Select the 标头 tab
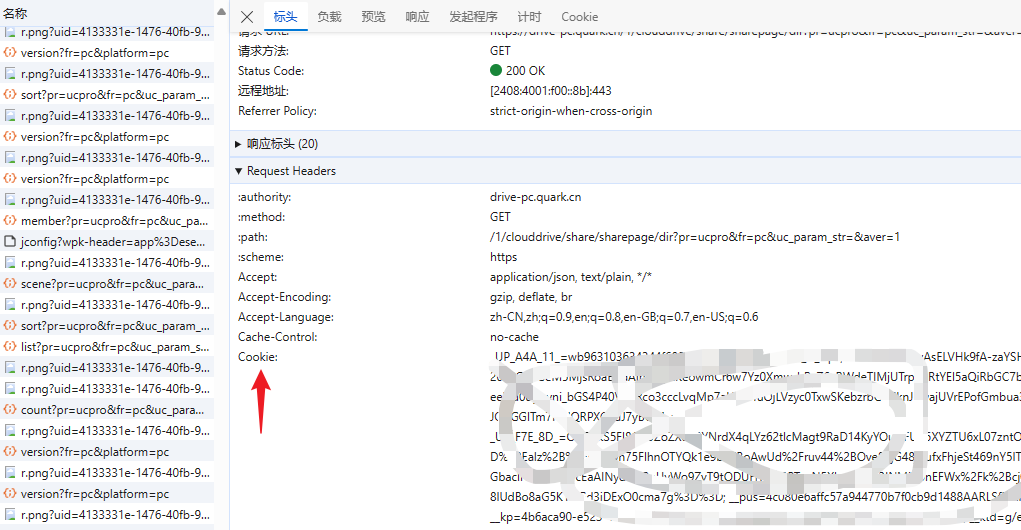The height and width of the screenshot is (530, 1021). [285, 17]
